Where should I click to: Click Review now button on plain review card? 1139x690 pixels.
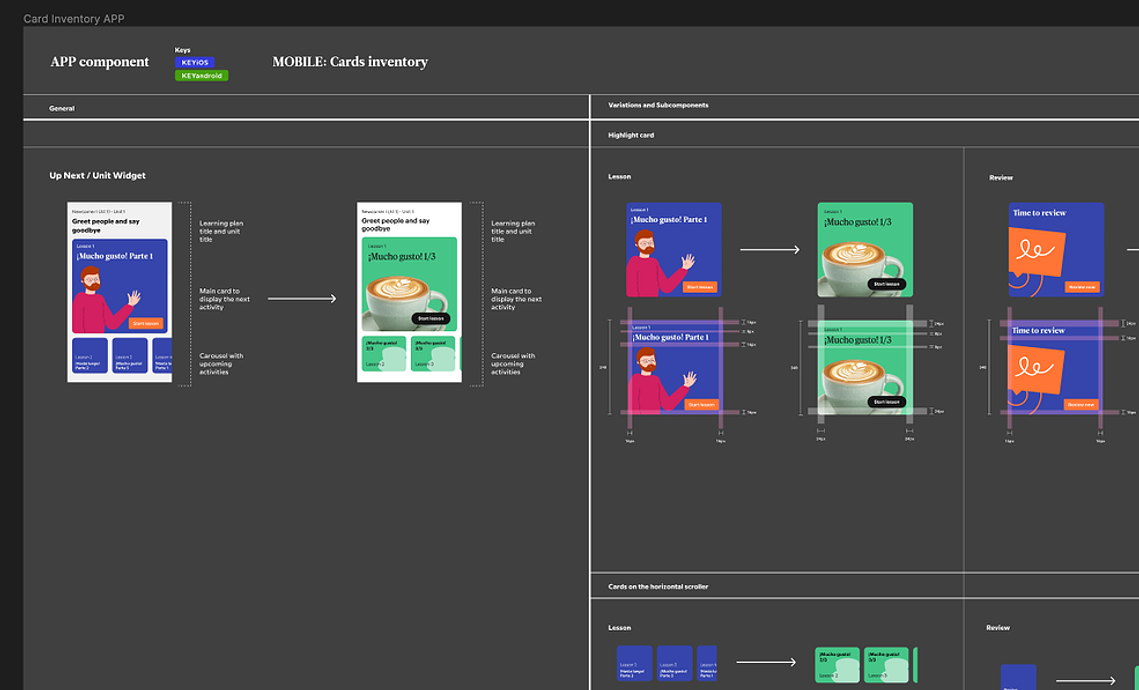pos(1082,287)
